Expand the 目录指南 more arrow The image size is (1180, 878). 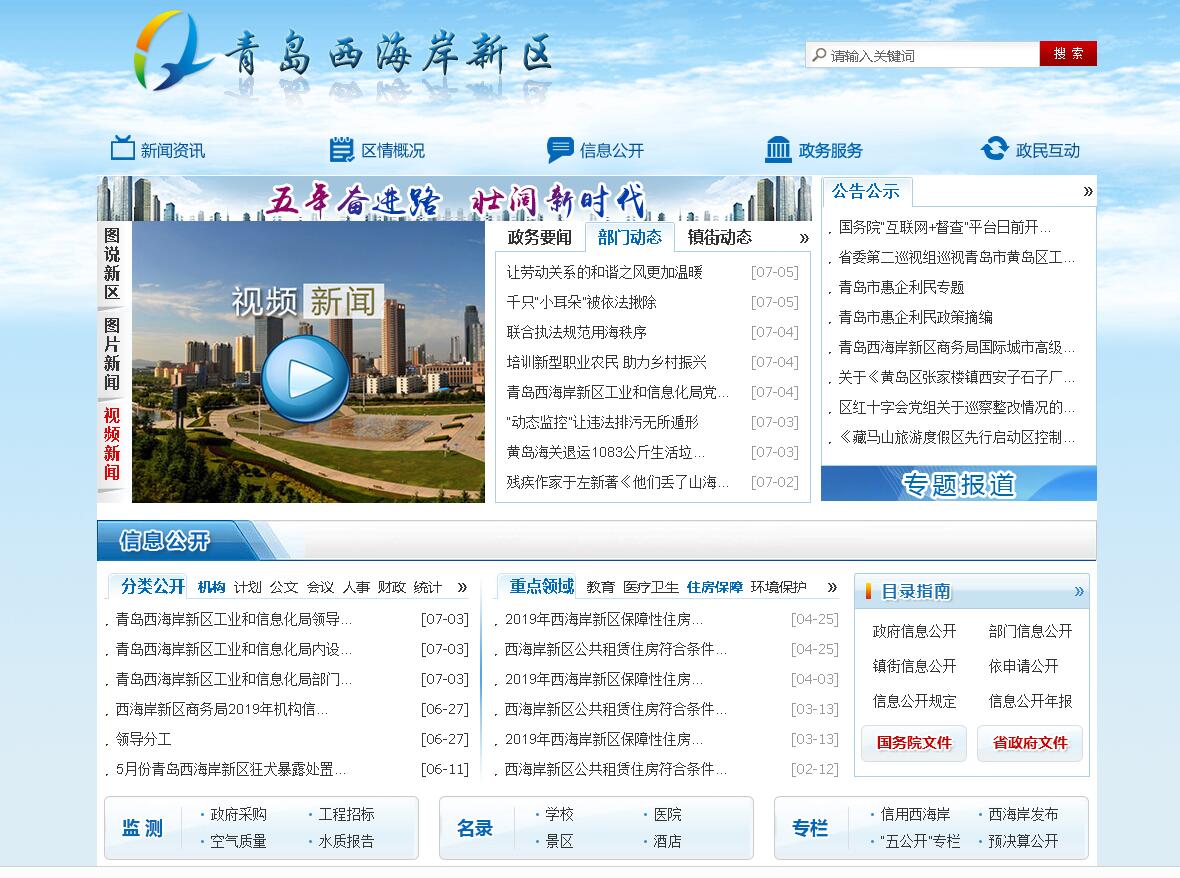click(x=1079, y=591)
